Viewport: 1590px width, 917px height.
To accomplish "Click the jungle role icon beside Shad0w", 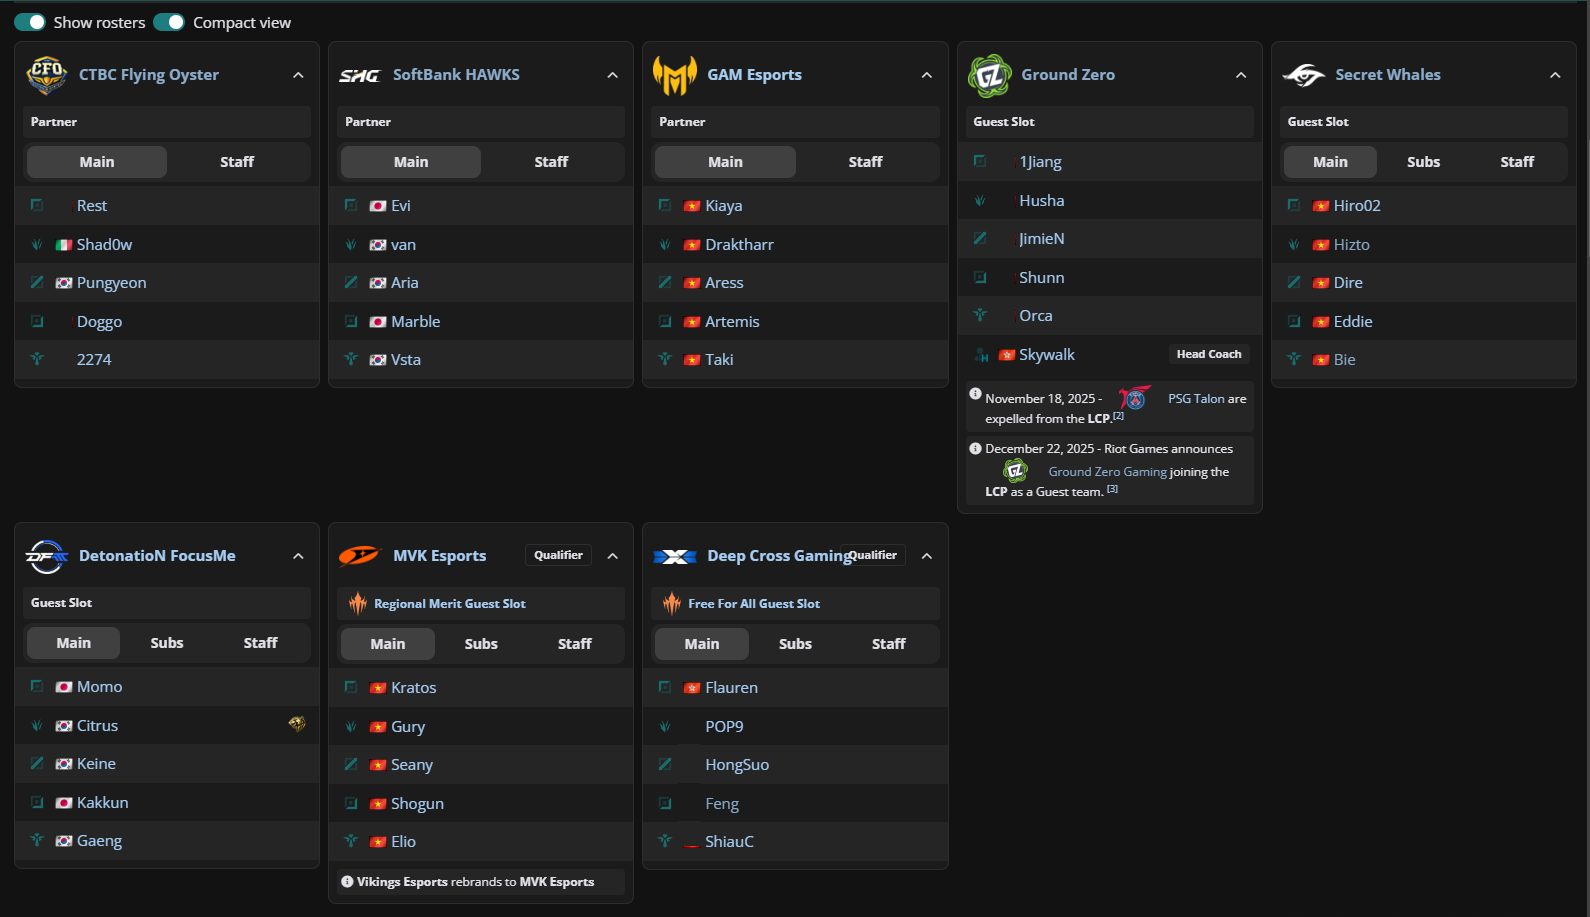I will tap(37, 244).
